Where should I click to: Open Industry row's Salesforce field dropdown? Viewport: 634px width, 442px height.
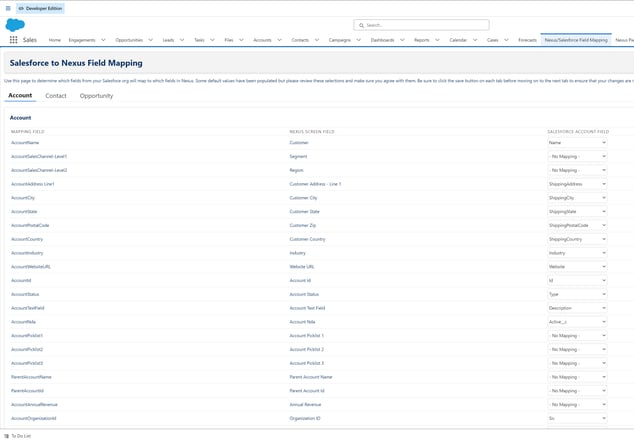coord(577,253)
